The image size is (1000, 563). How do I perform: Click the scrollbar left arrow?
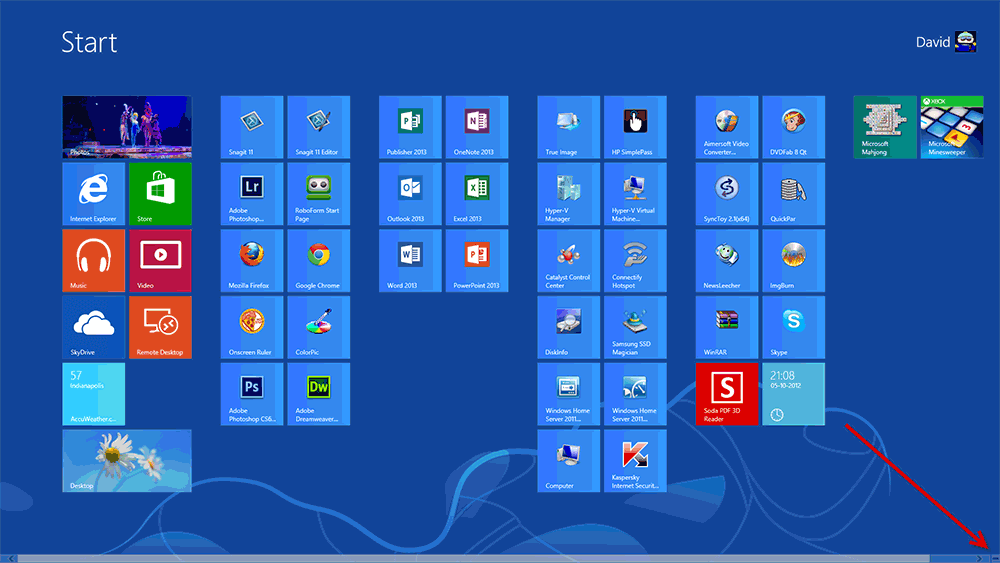click(x=10, y=559)
